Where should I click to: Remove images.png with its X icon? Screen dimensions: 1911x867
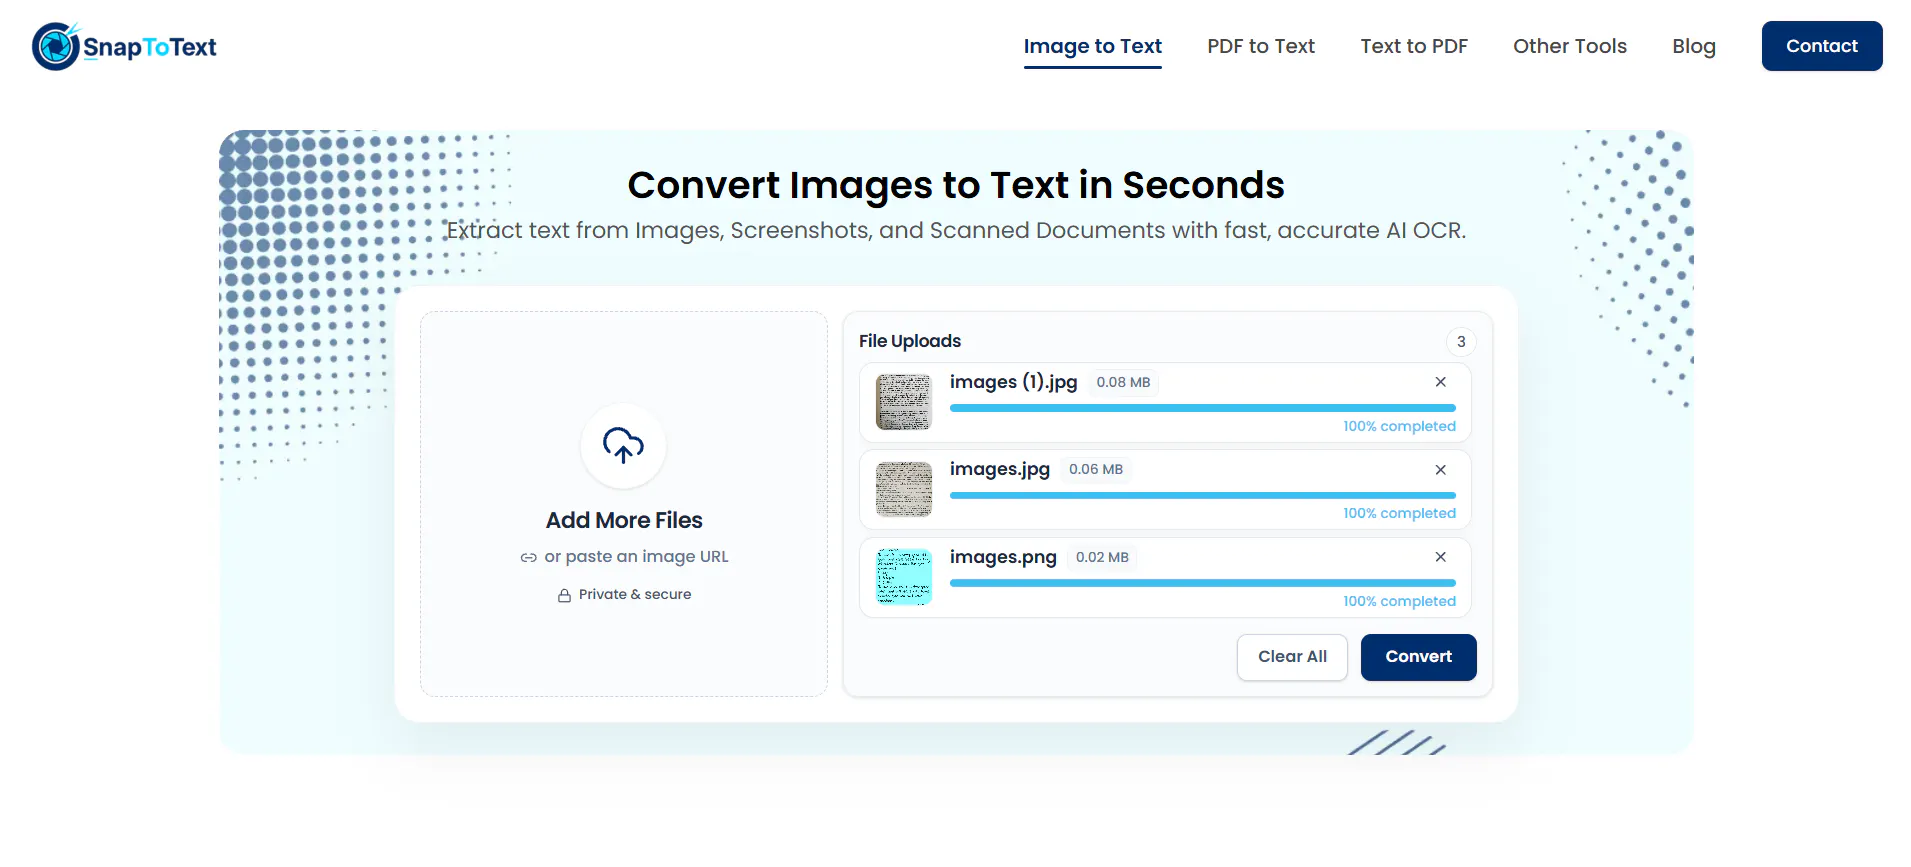pos(1440,557)
